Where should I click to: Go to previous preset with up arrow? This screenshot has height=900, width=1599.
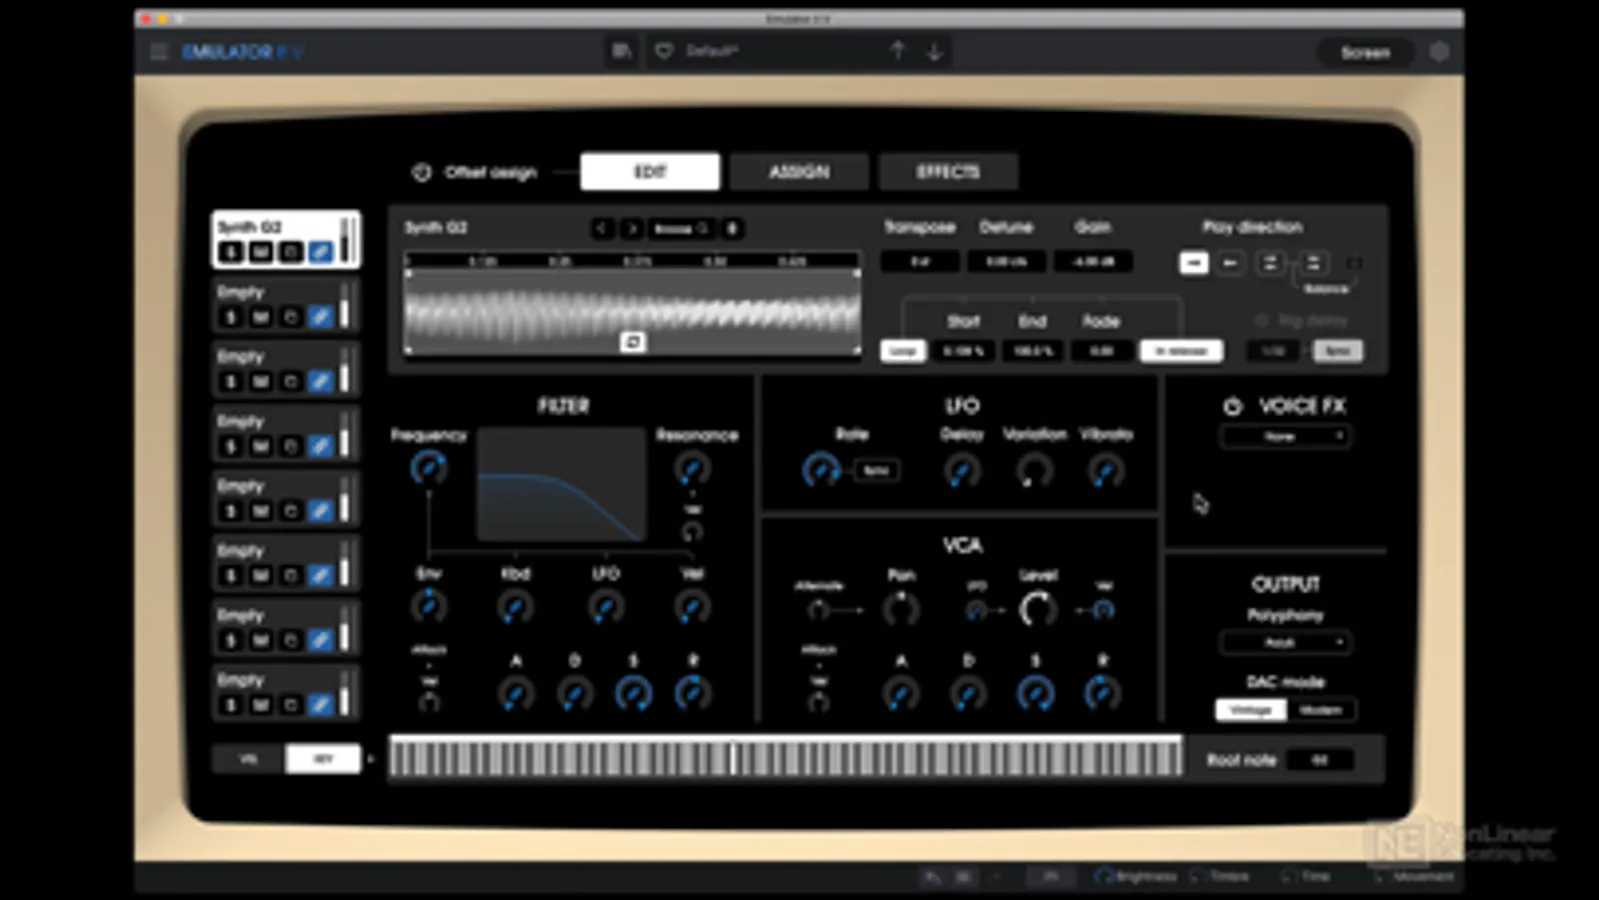click(897, 51)
